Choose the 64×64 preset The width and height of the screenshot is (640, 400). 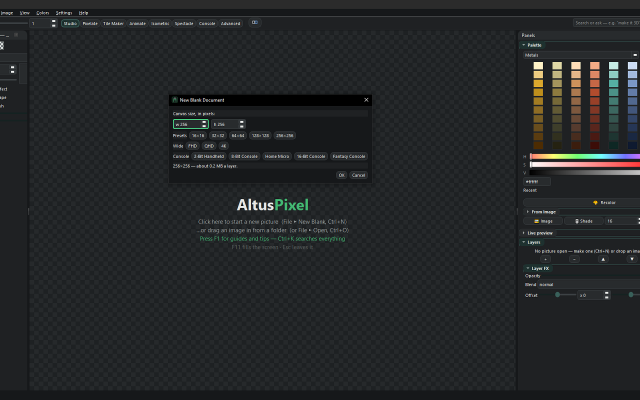click(238, 136)
